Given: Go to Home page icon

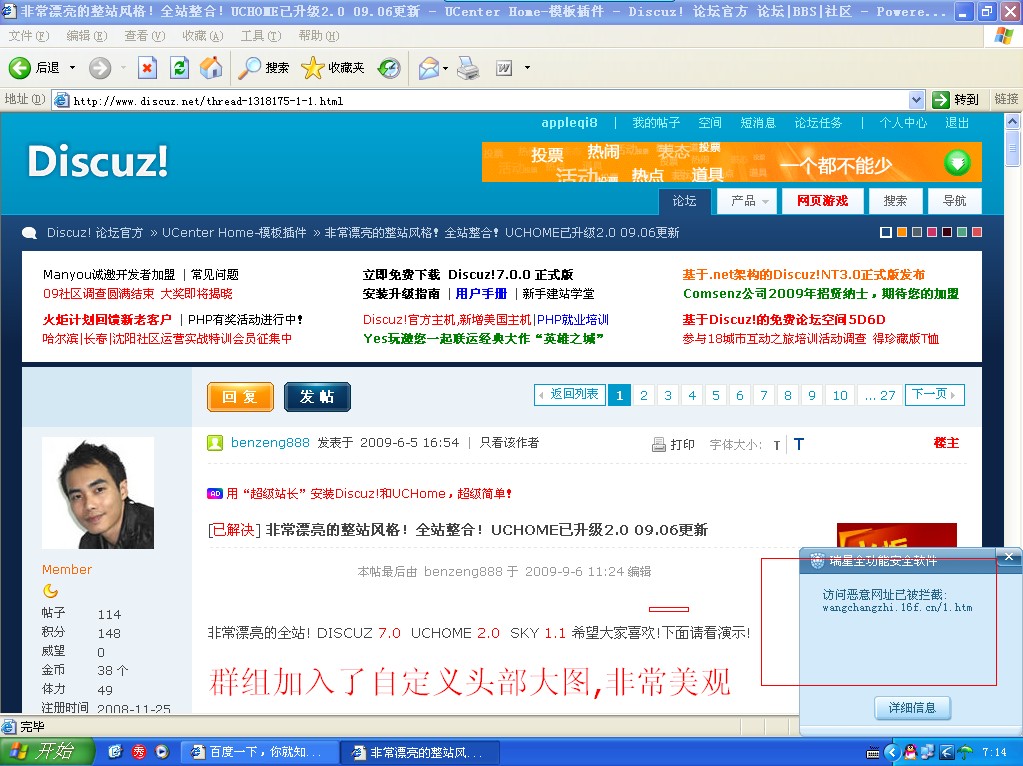Looking at the screenshot, I should [x=211, y=67].
